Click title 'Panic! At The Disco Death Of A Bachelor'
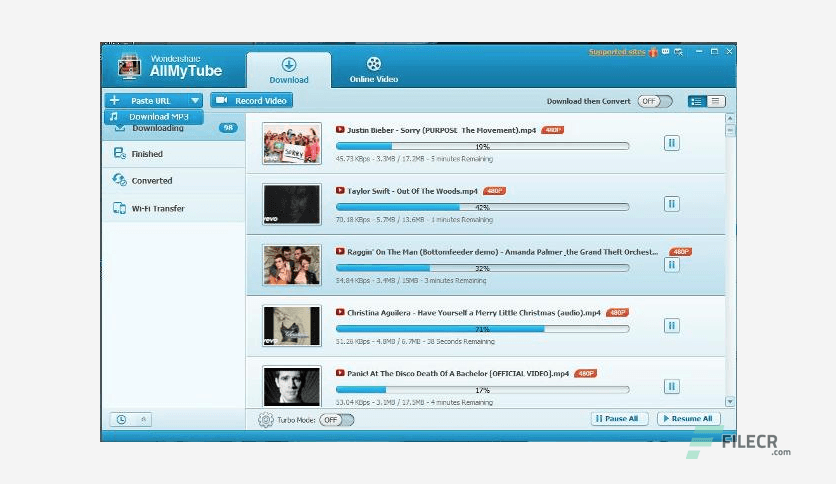 click(458, 373)
